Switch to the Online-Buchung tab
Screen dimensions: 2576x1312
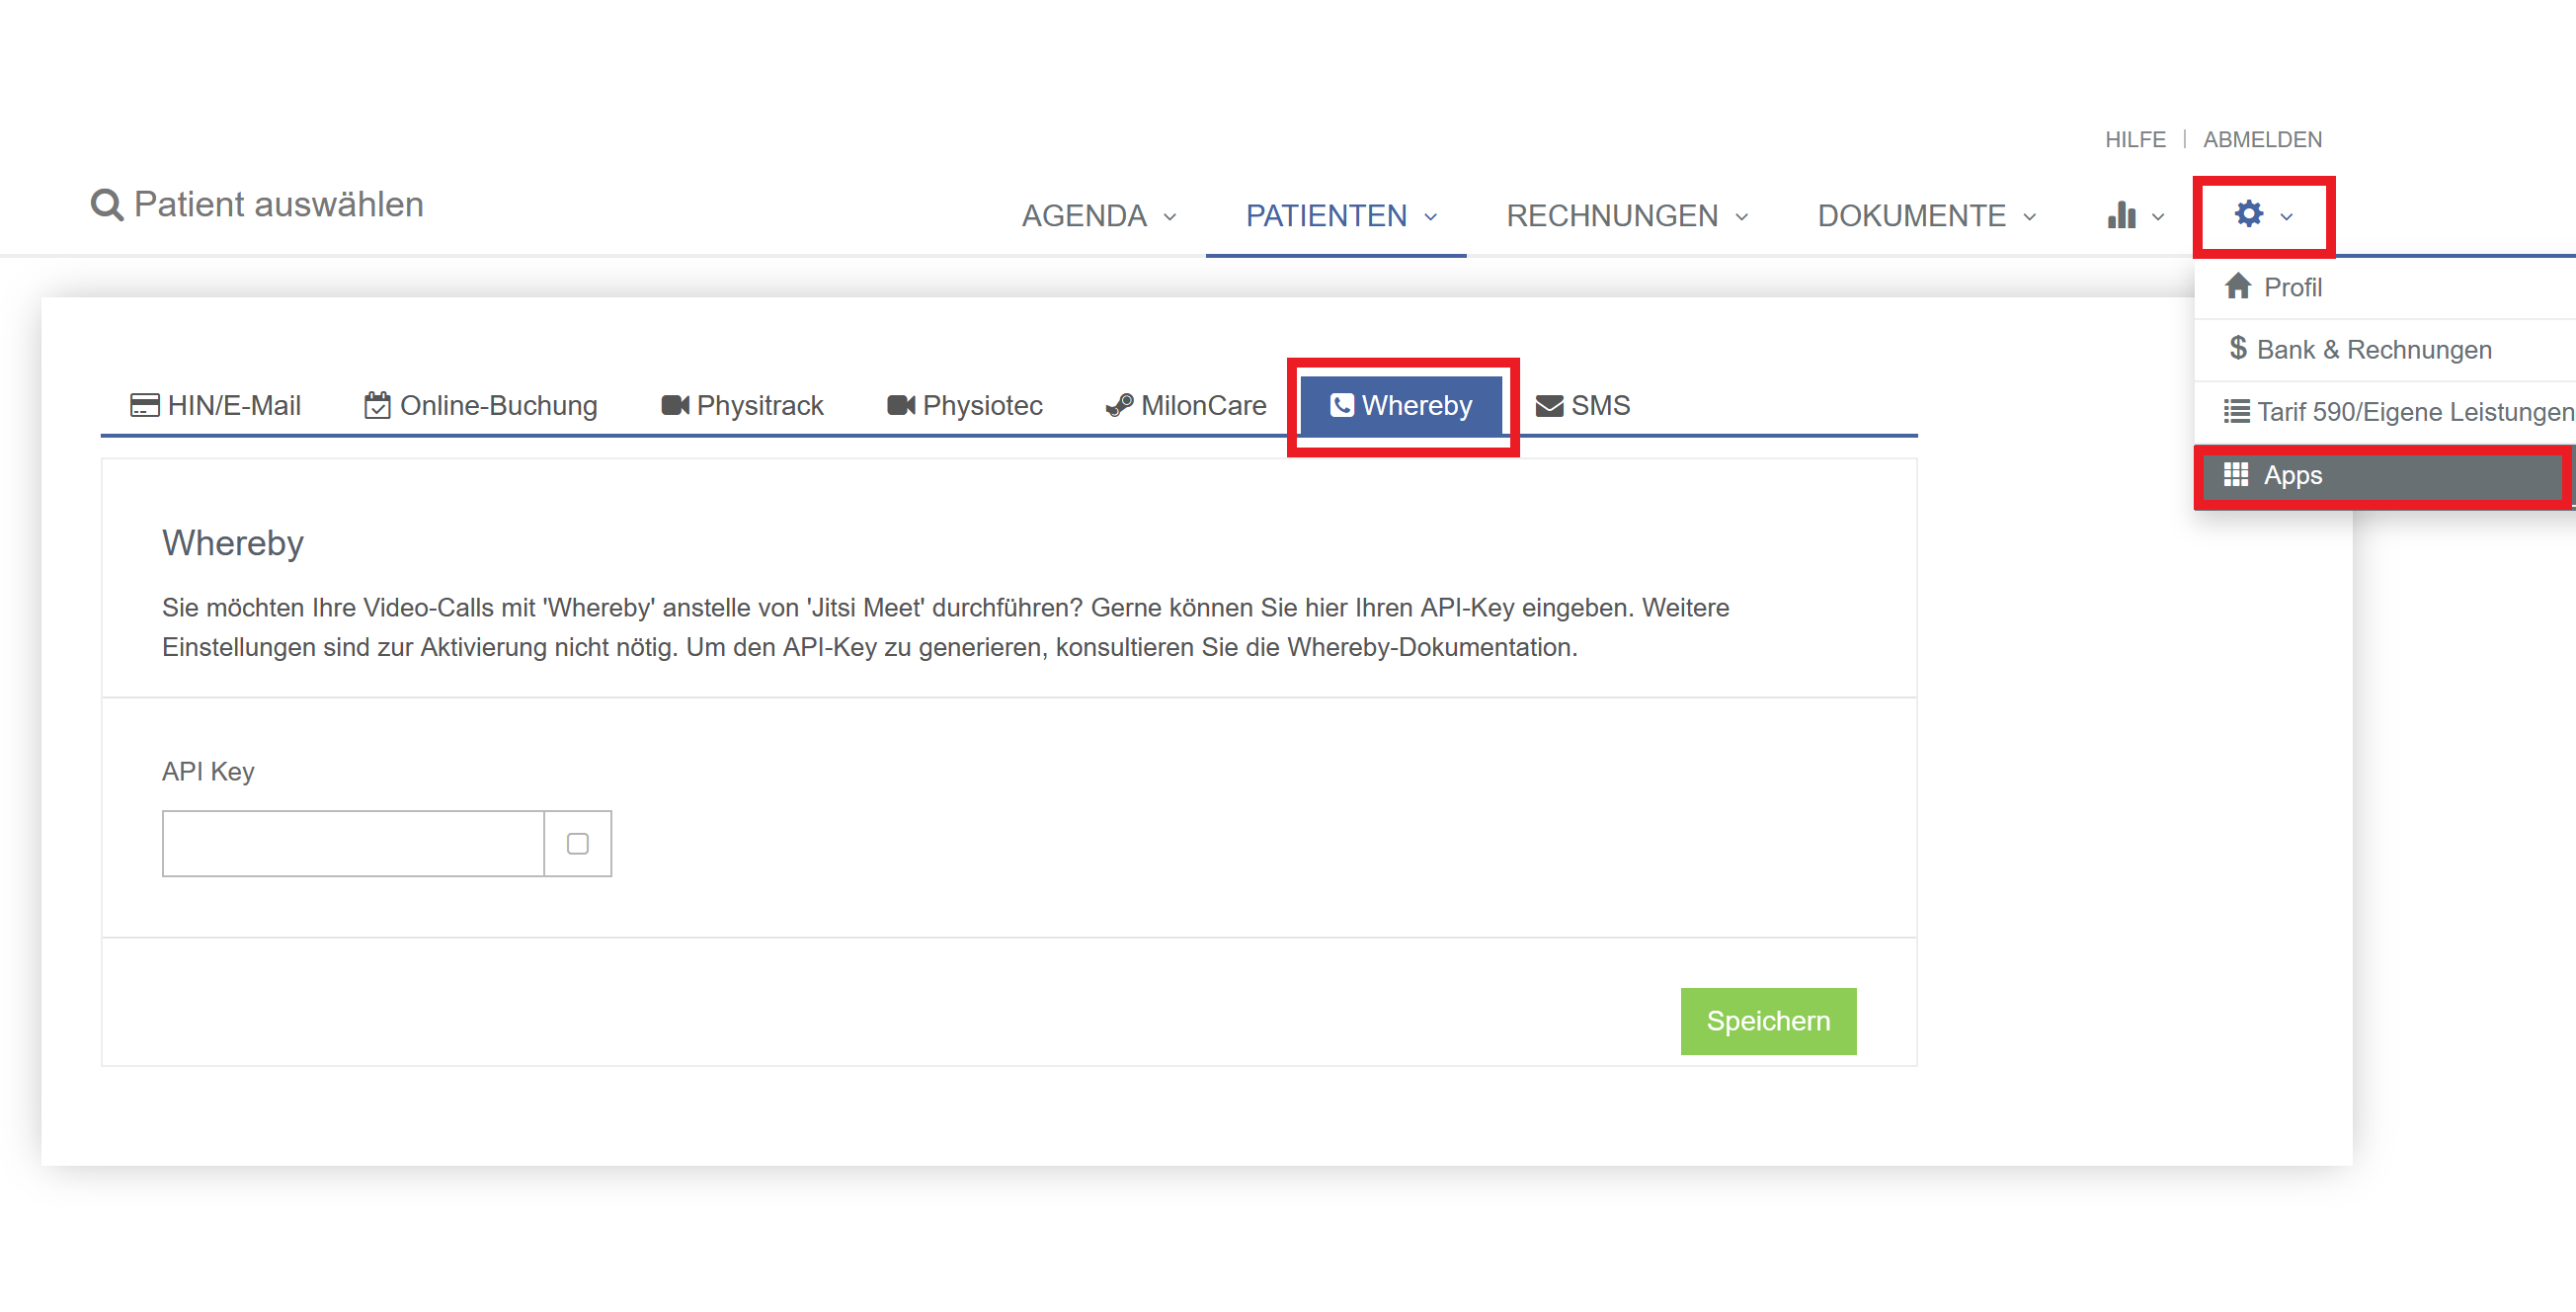coord(480,405)
